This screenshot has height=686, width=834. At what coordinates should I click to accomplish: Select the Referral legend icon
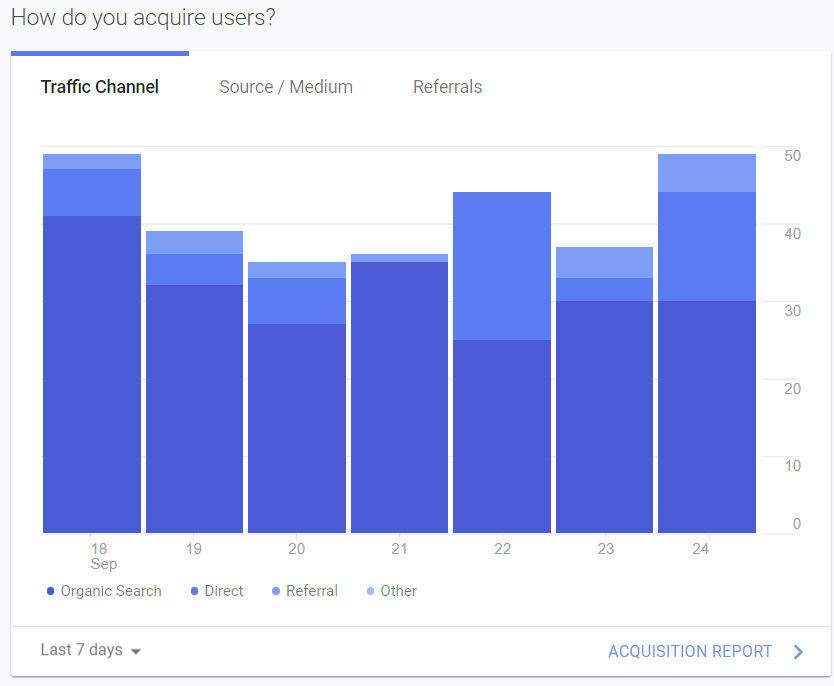click(276, 591)
